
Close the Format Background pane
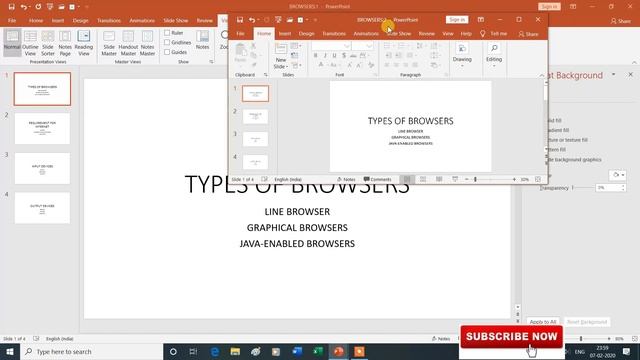631,75
